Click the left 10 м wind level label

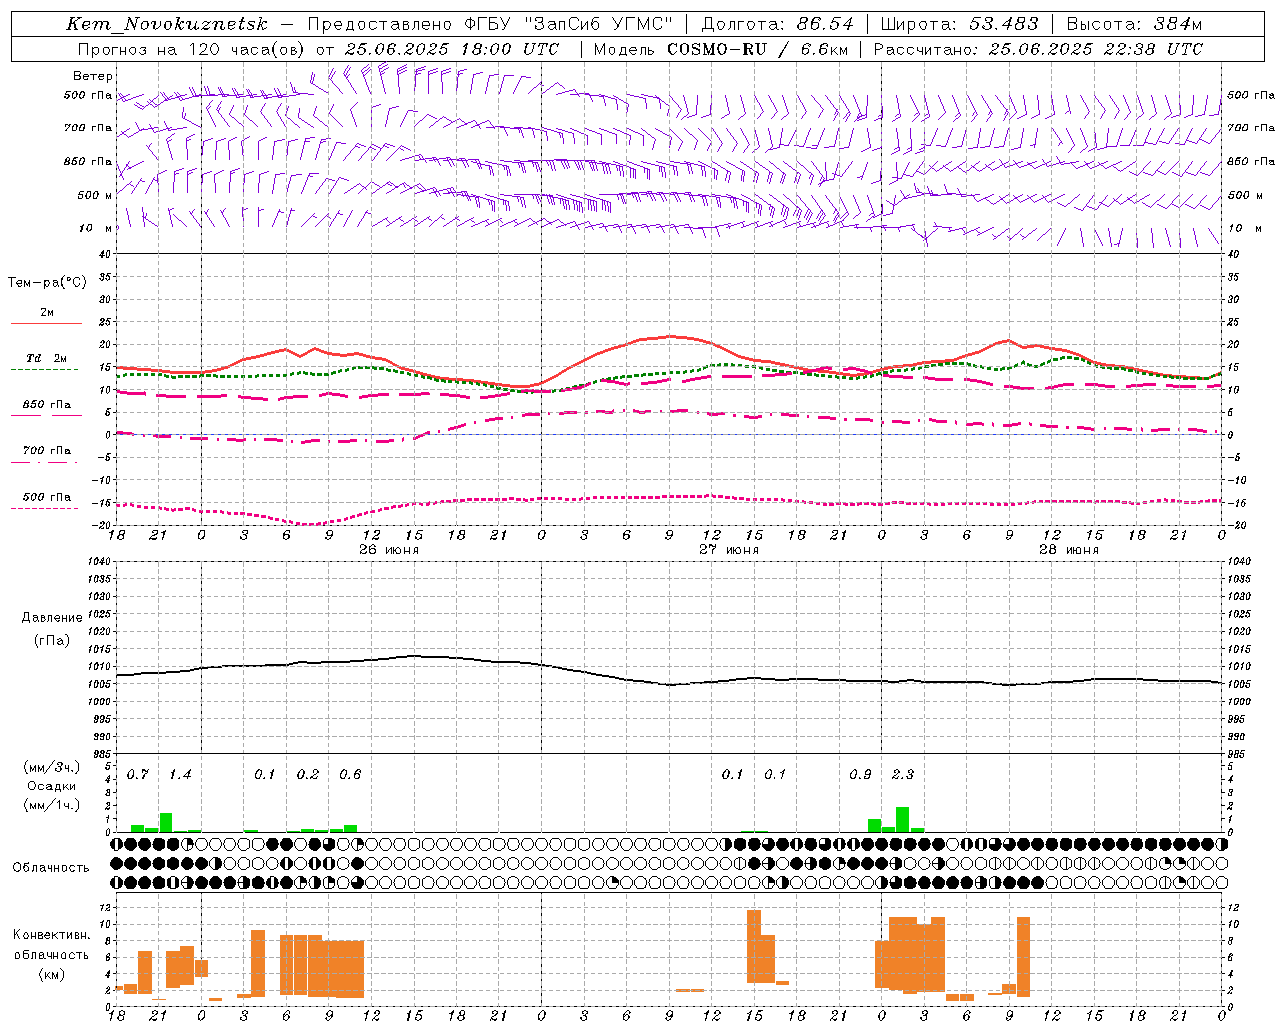[x=99, y=228]
